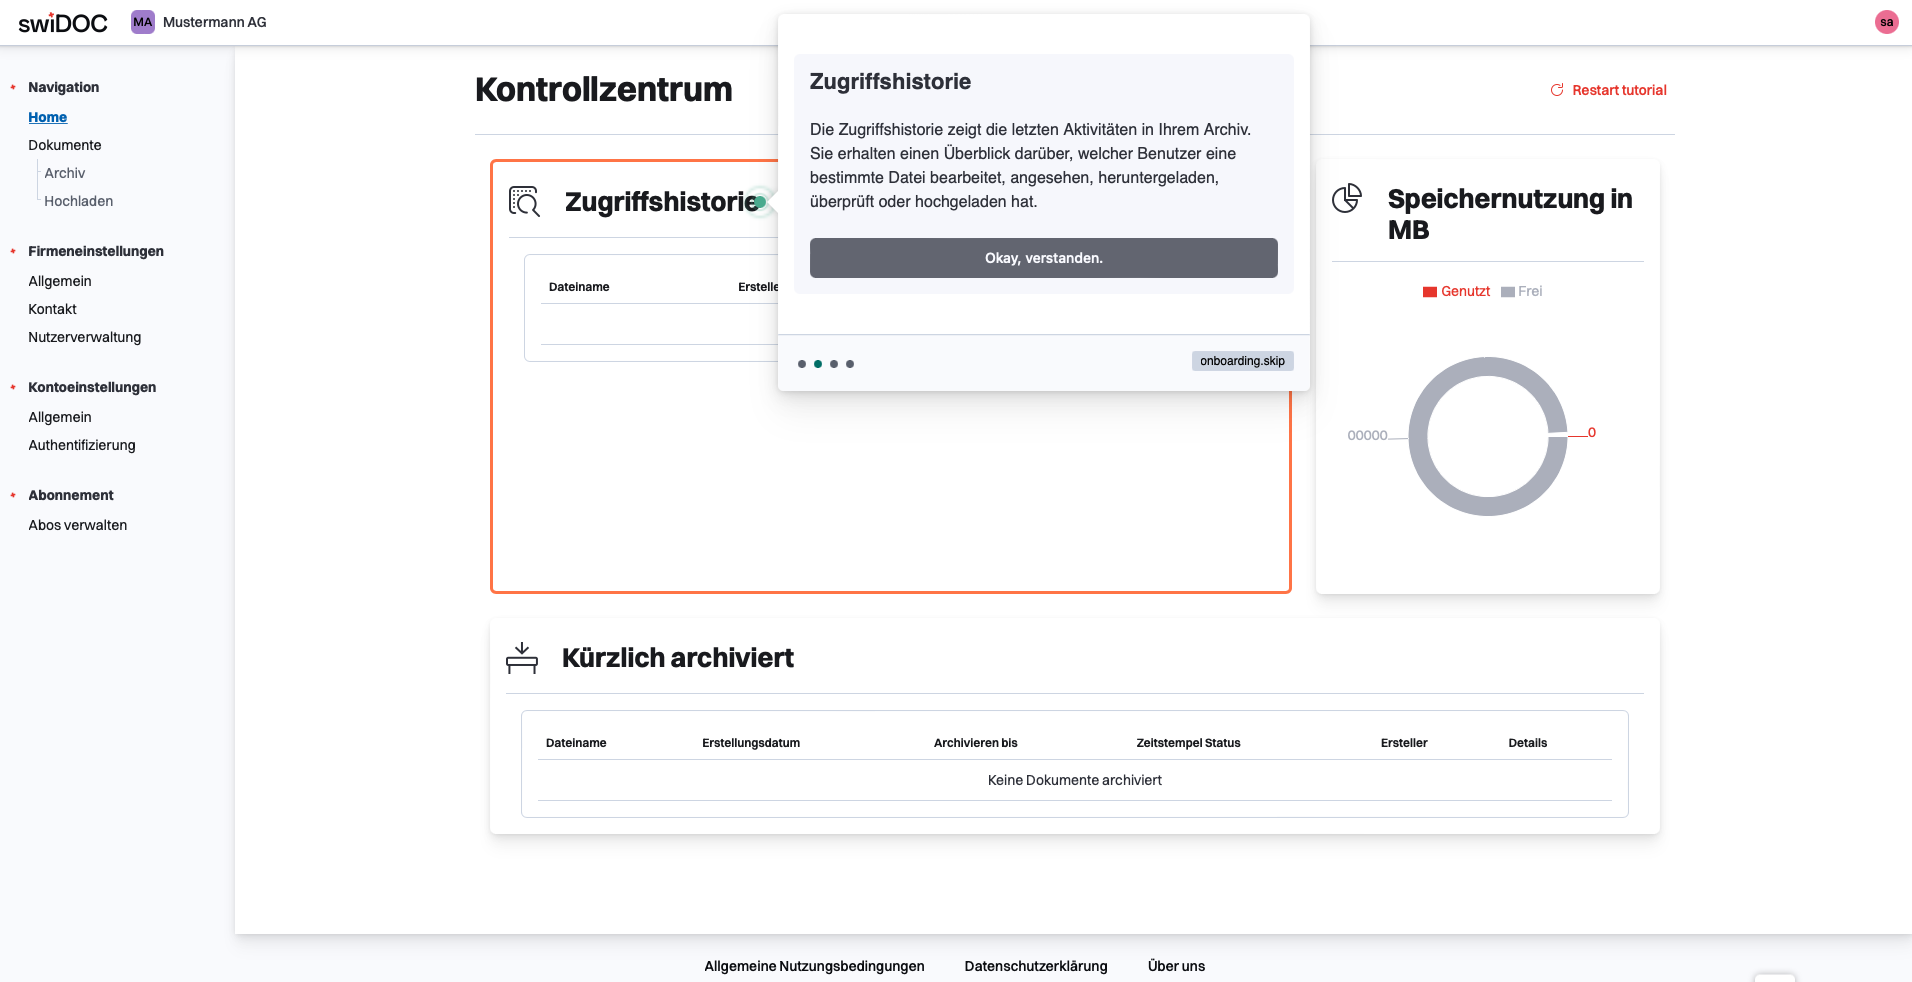Click Mustermann AG company name
Screen dimensions: 1912x982
coord(215,22)
